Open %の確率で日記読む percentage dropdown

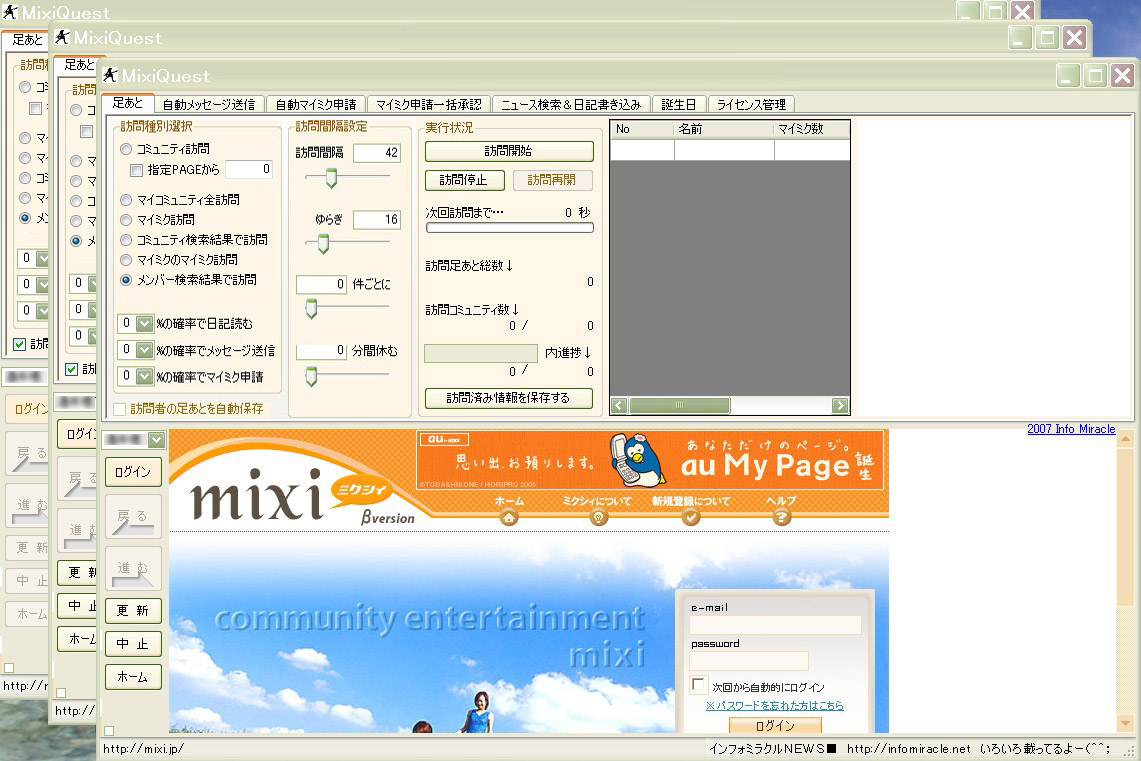click(x=145, y=323)
